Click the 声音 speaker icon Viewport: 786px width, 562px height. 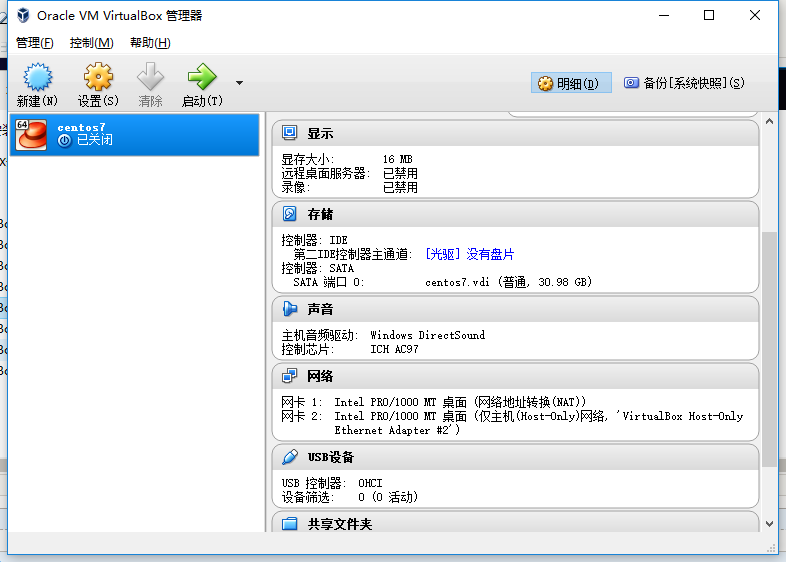290,308
